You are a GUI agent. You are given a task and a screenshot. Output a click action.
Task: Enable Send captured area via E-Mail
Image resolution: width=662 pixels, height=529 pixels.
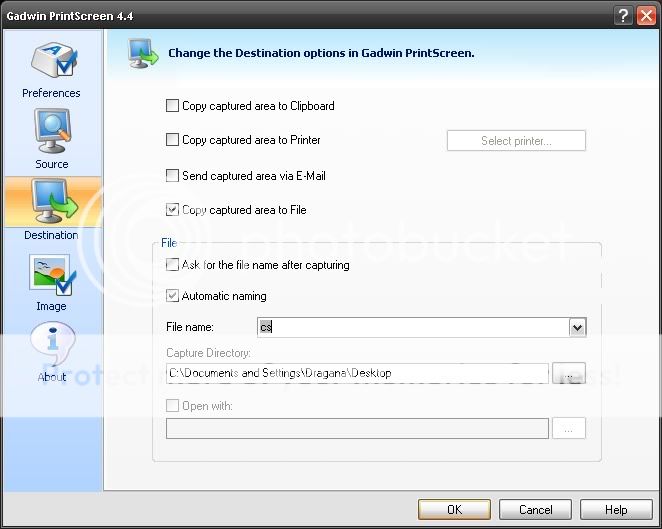coord(172,175)
